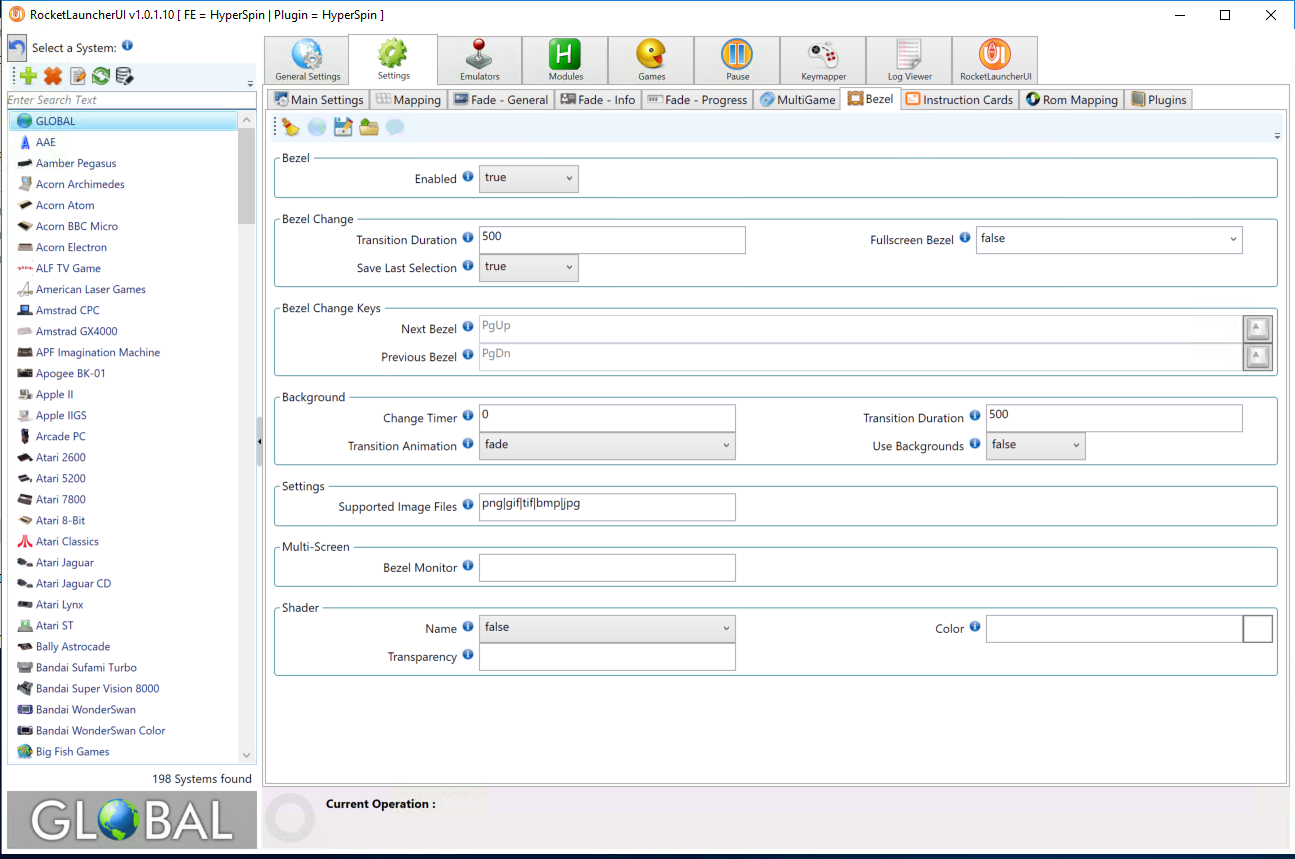Click the Supported Image Files field
This screenshot has height=859, width=1295.
(607, 507)
